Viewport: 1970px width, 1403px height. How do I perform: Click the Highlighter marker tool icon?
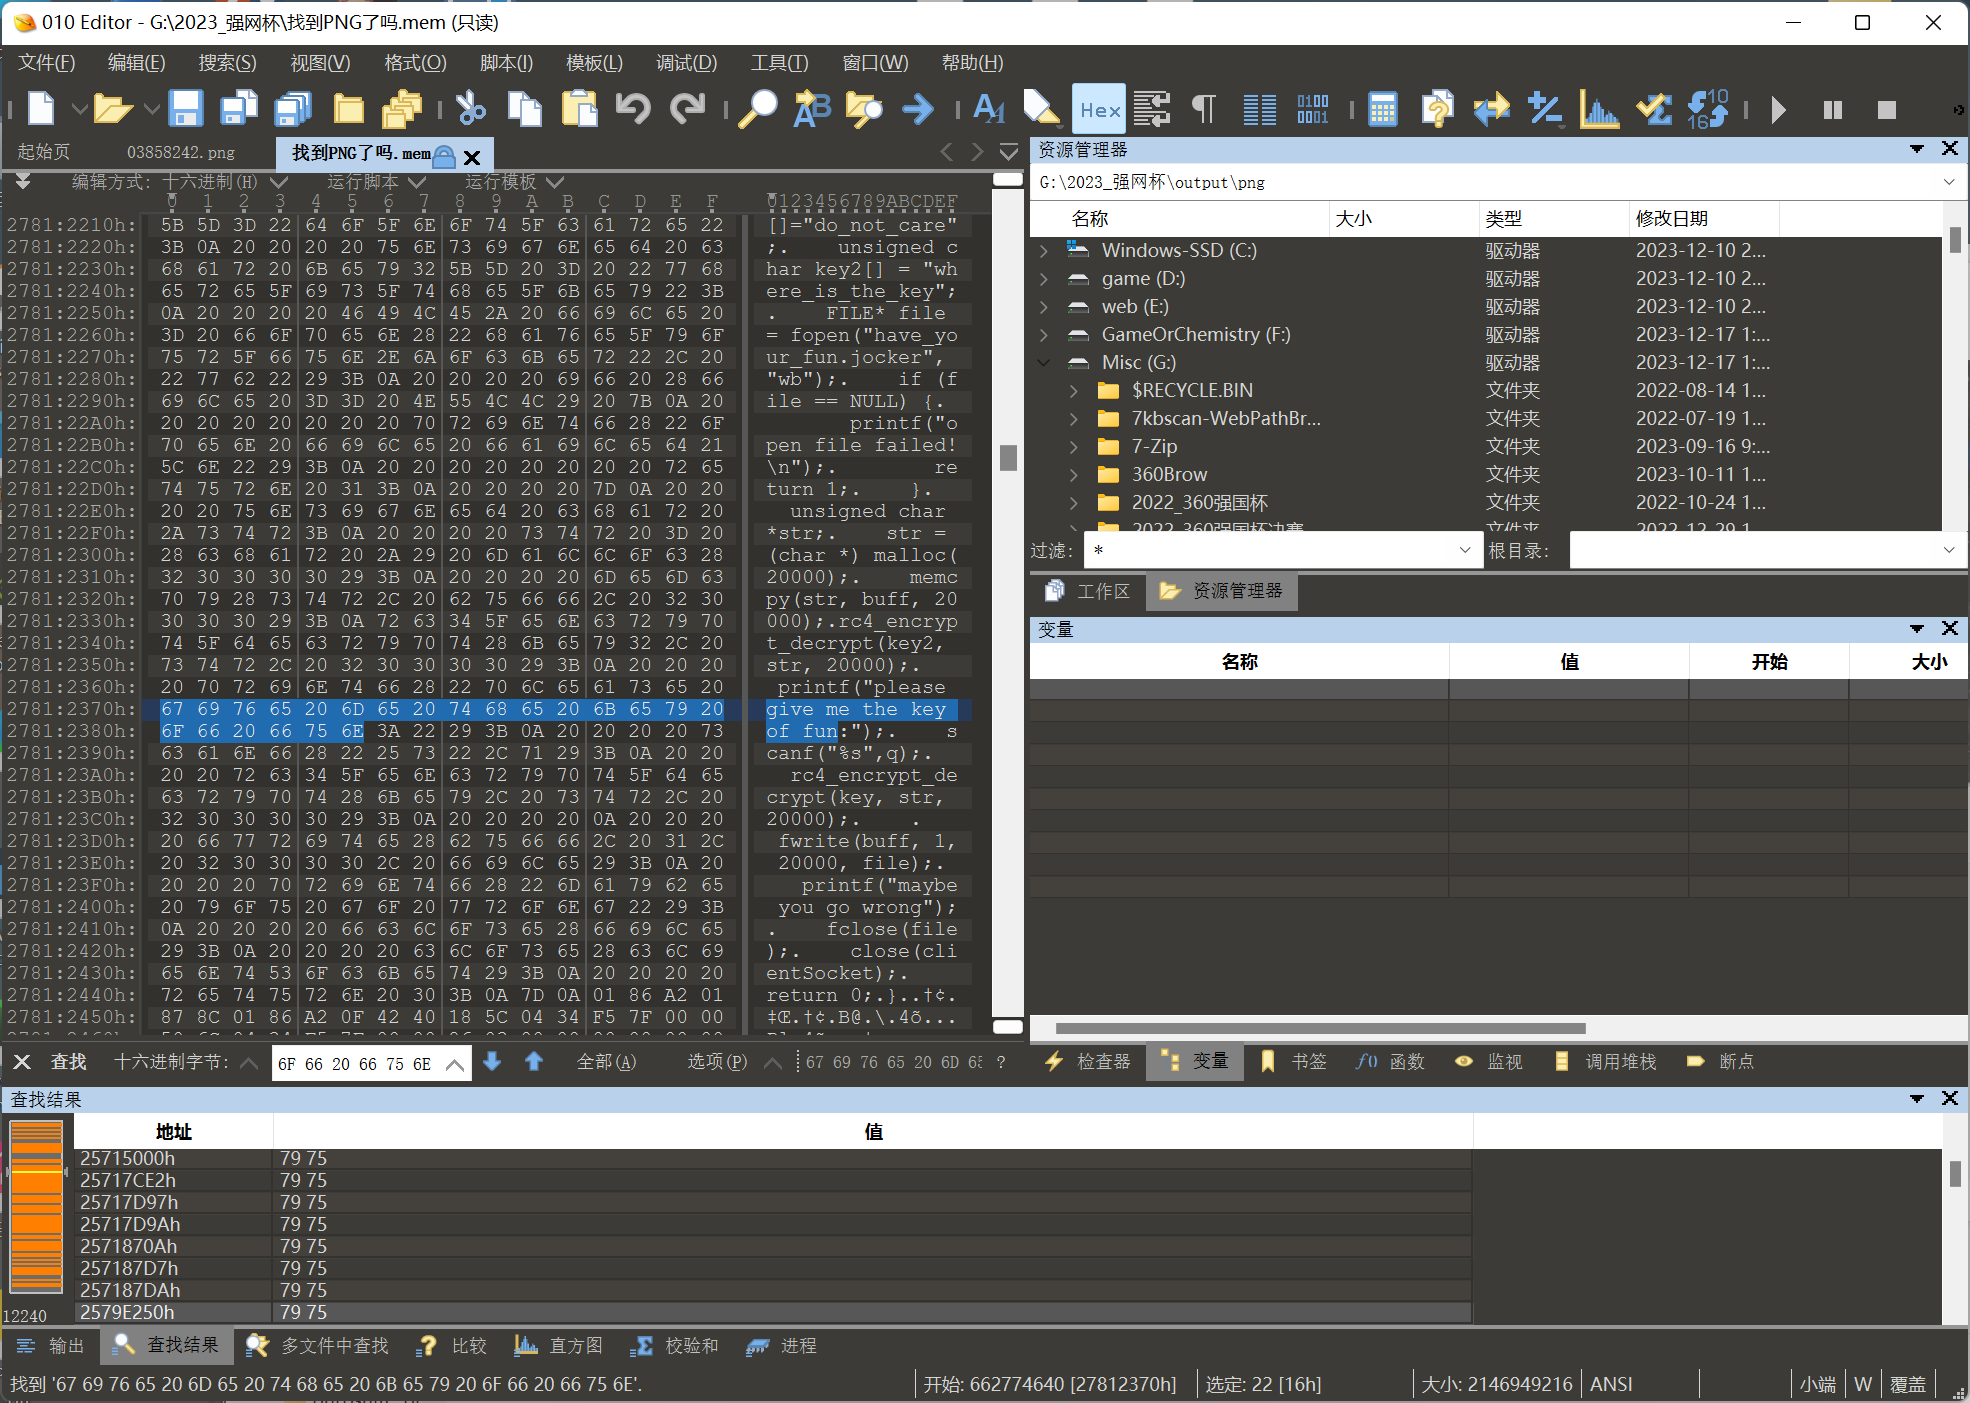(x=1042, y=108)
